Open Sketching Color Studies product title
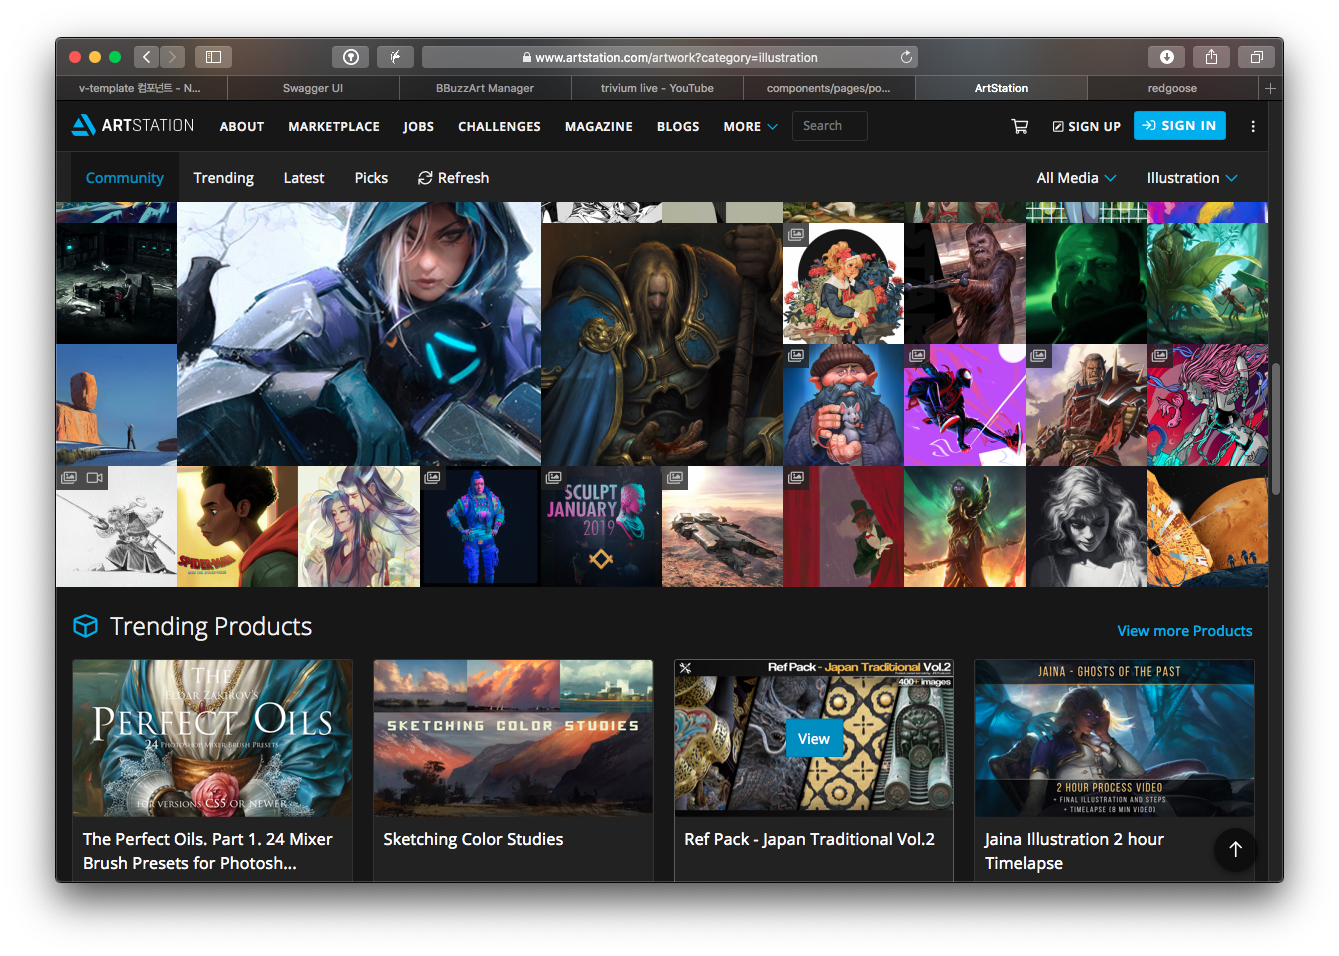Image resolution: width=1339 pixels, height=956 pixels. 473,839
